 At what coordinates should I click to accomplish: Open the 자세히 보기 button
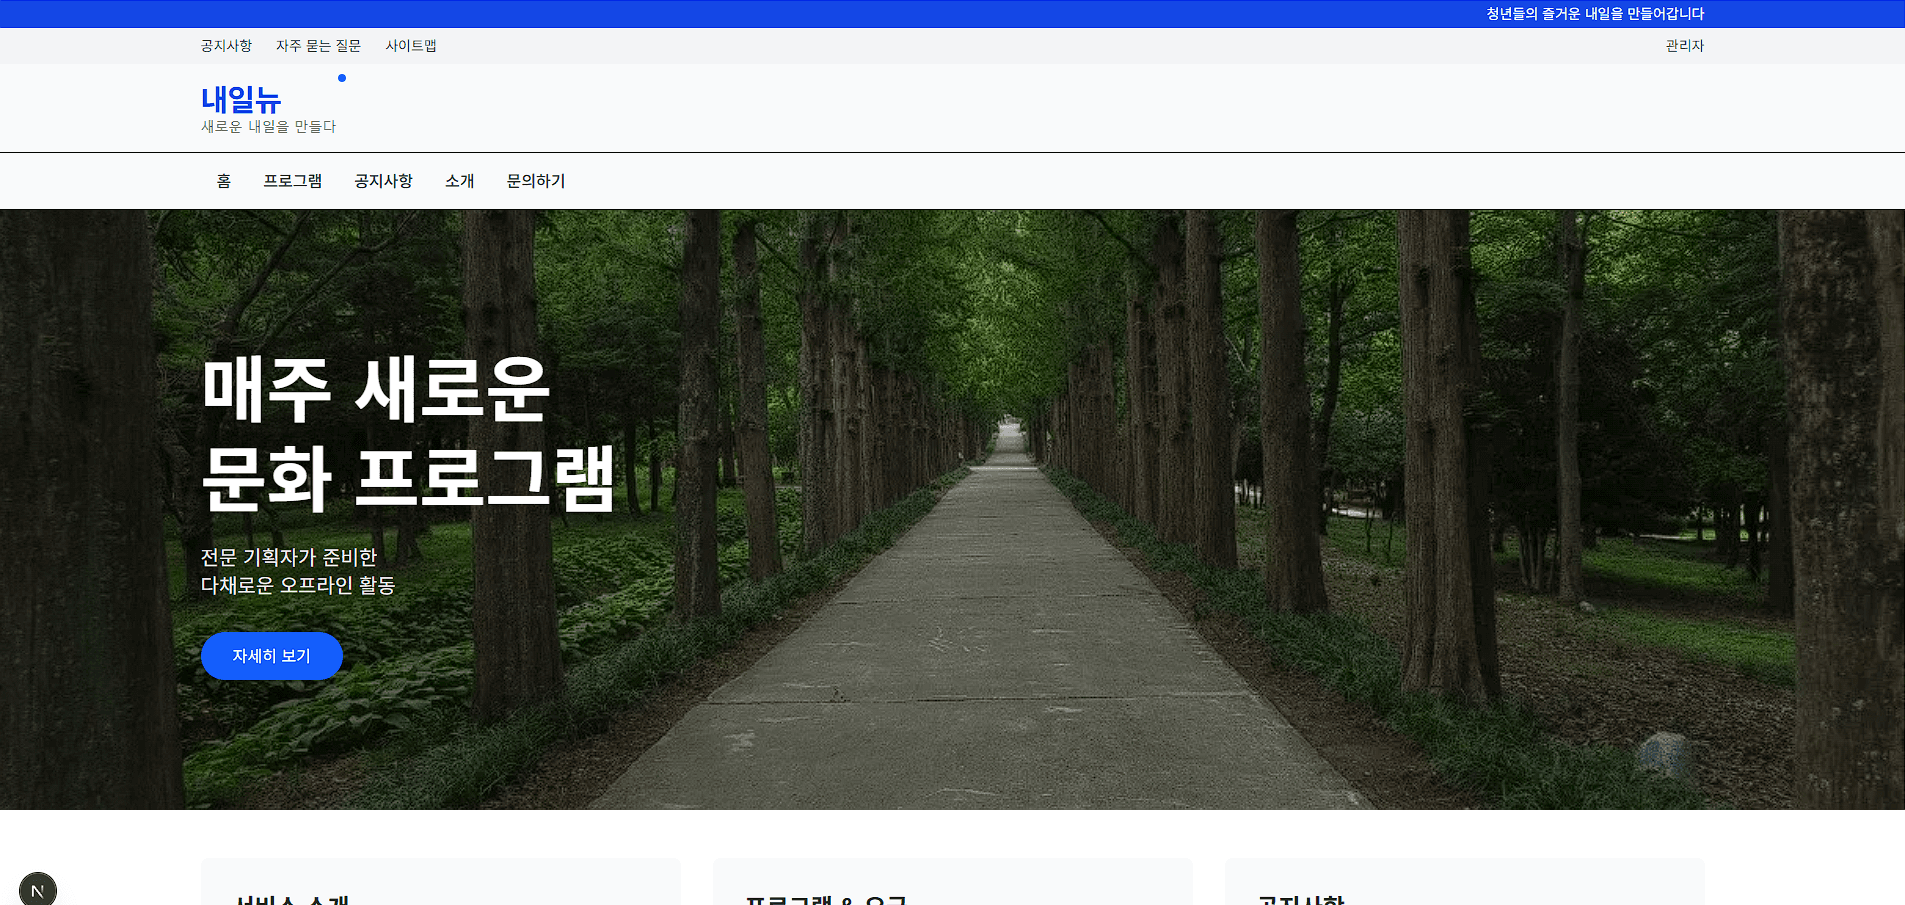pyautogui.click(x=271, y=655)
